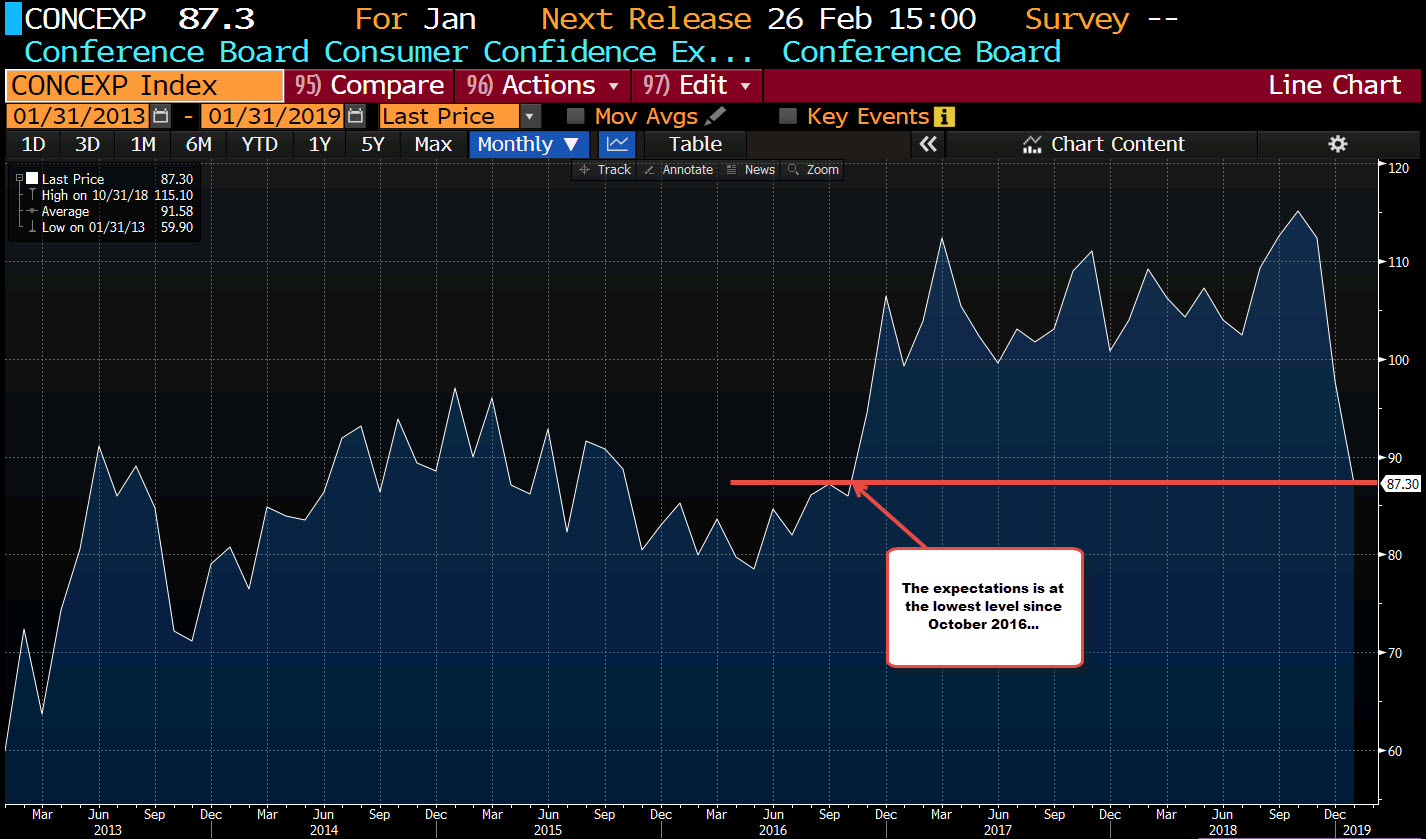Expand the Last Price field dropdown arrow
The height and width of the screenshot is (839, 1426).
coord(531,117)
